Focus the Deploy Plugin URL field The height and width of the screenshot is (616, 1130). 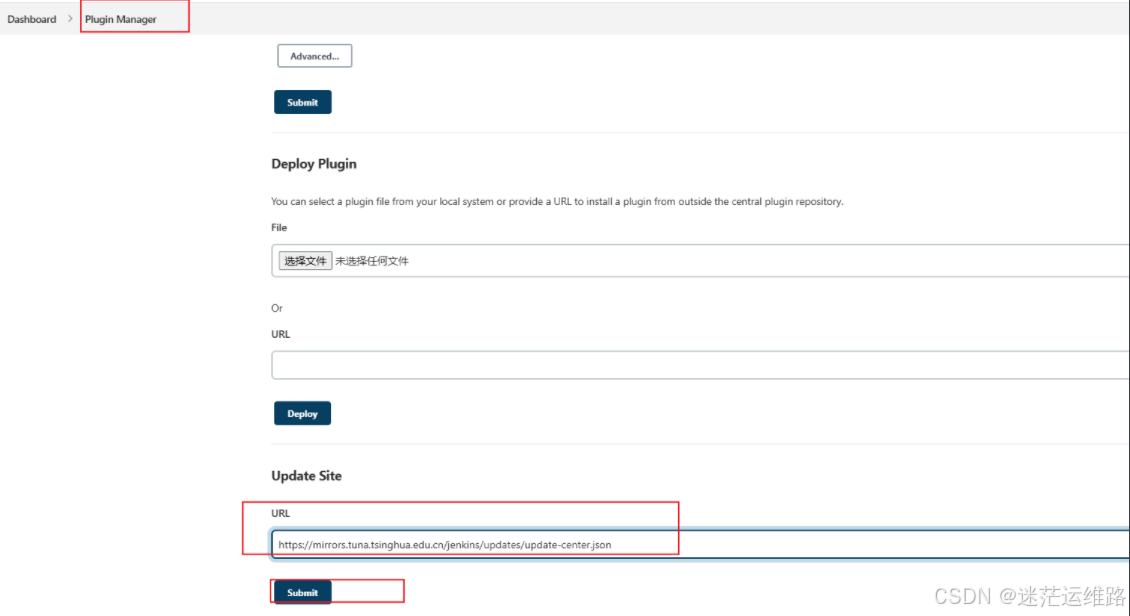(700, 365)
